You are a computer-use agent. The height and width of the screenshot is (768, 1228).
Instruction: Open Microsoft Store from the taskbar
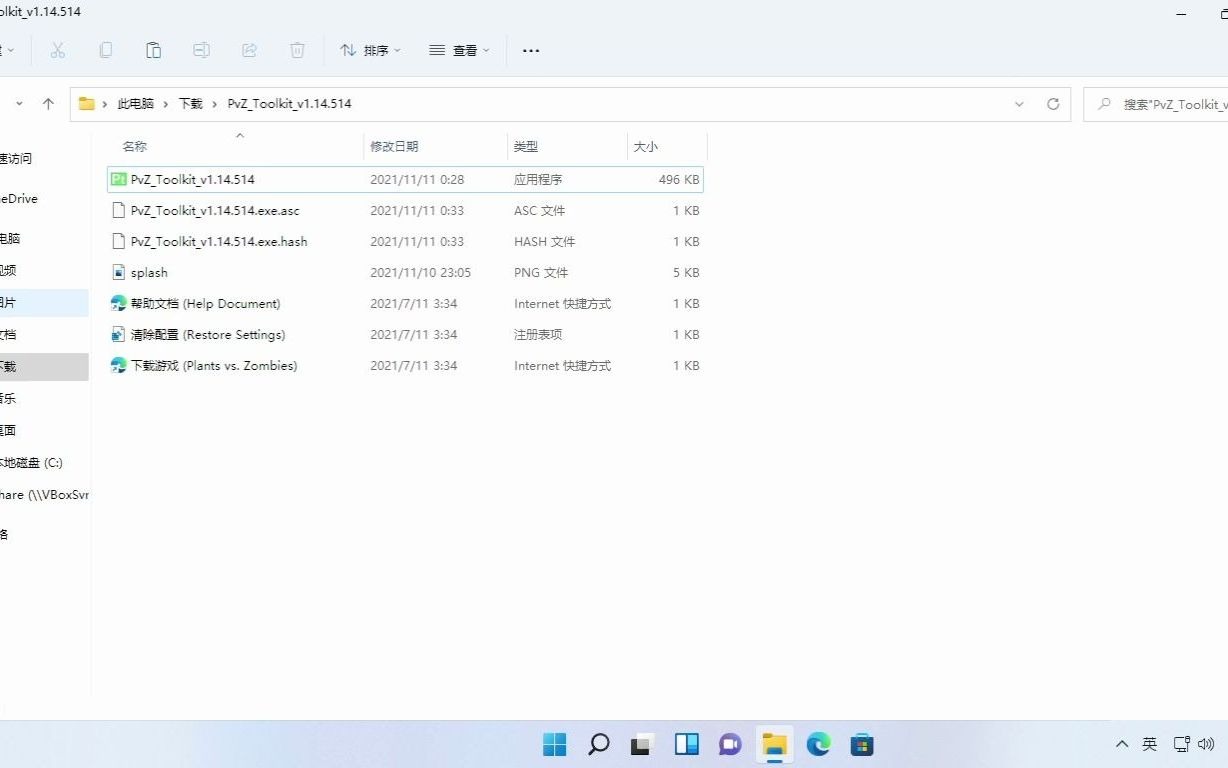click(x=861, y=744)
